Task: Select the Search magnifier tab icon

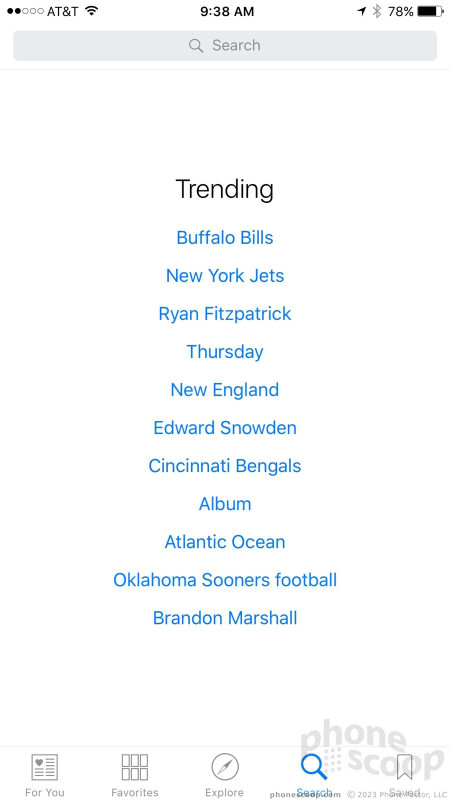Action: click(x=314, y=767)
